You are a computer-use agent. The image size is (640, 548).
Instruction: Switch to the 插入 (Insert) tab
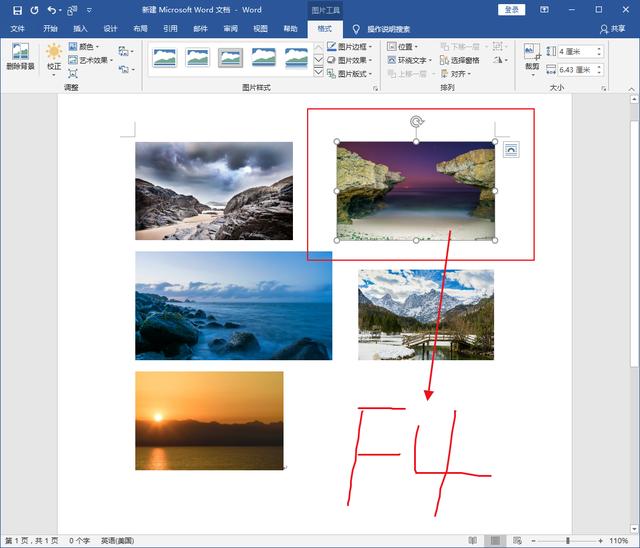(x=80, y=29)
